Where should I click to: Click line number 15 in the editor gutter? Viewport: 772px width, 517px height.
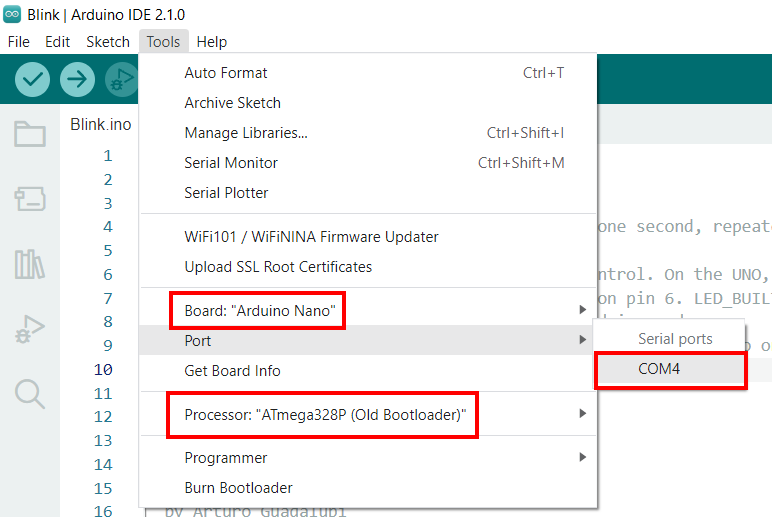(x=103, y=488)
